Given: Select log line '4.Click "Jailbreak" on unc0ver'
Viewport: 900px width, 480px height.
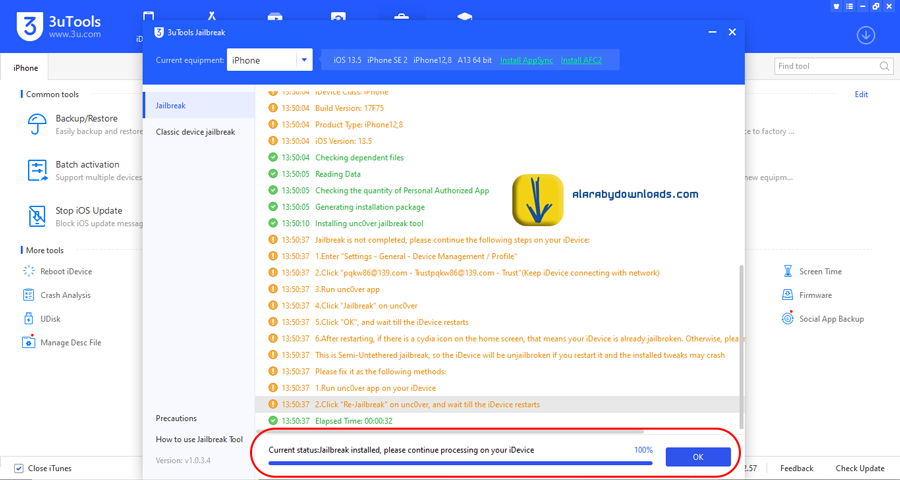Looking at the screenshot, I should 366,306.
